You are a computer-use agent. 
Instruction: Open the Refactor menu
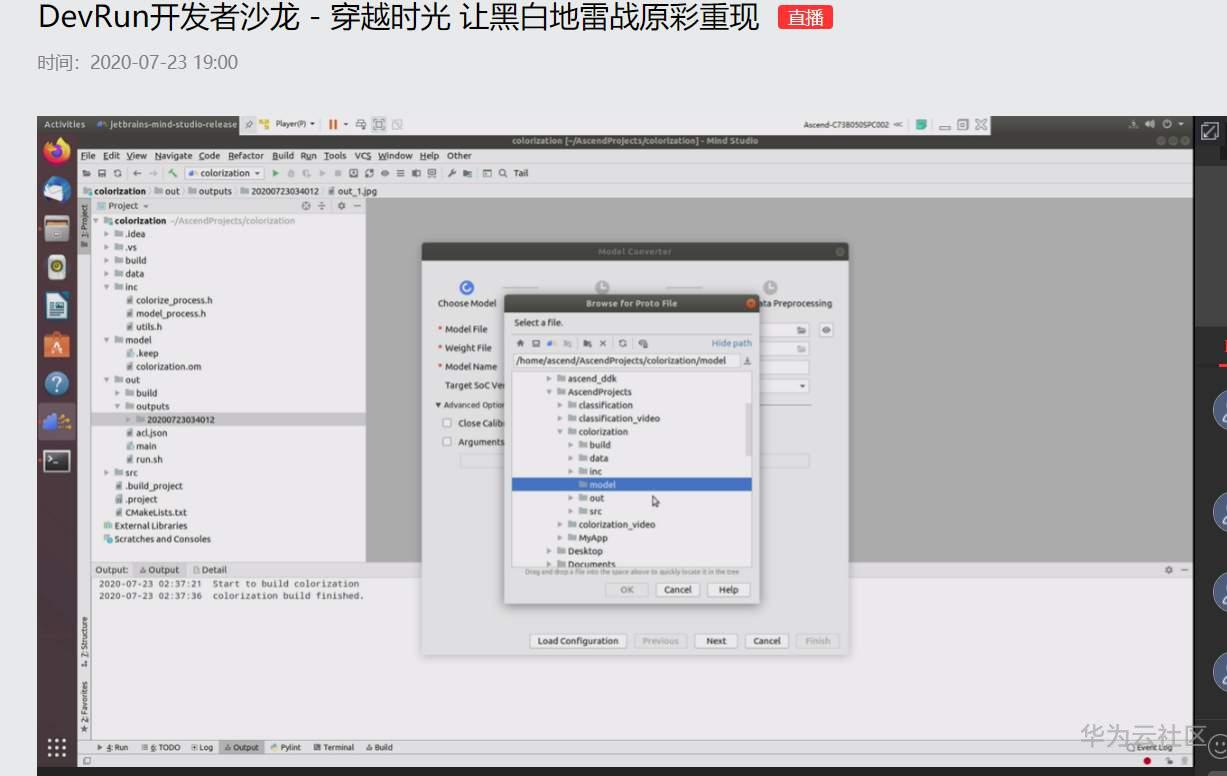click(x=246, y=156)
